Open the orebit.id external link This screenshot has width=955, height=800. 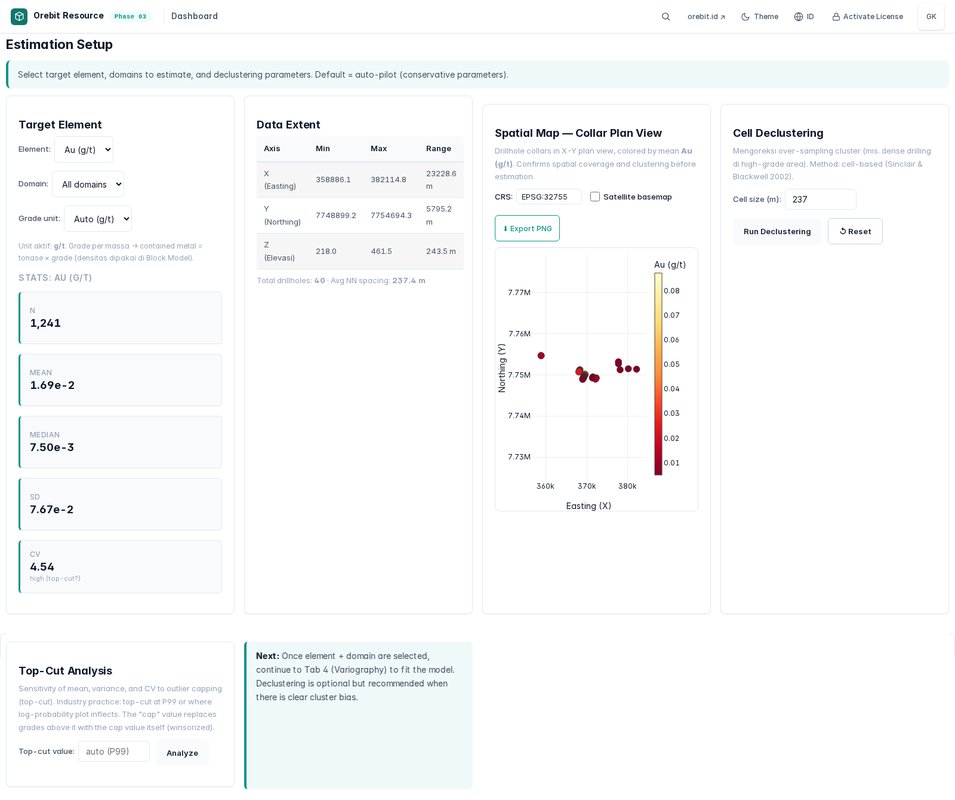(706, 16)
